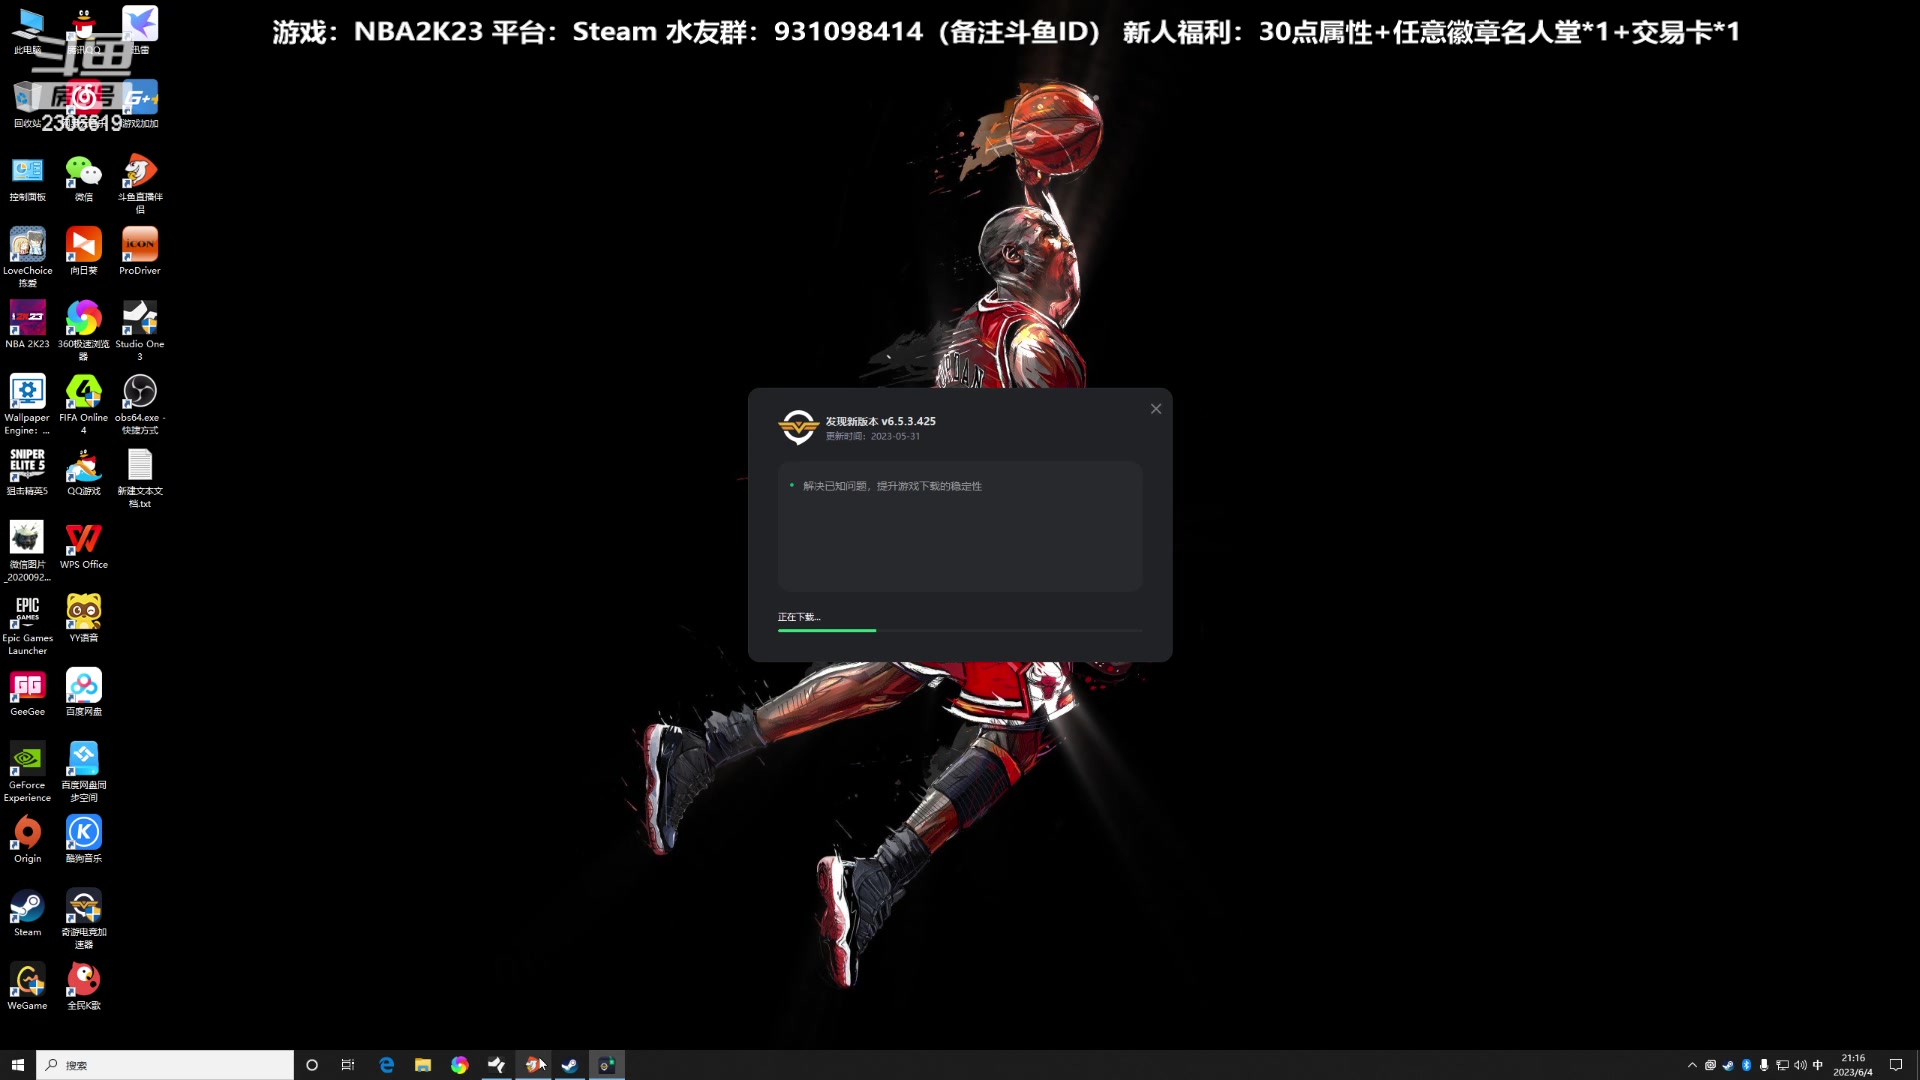
Task: Switch to Studio One on the taskbar
Action: [496, 1065]
